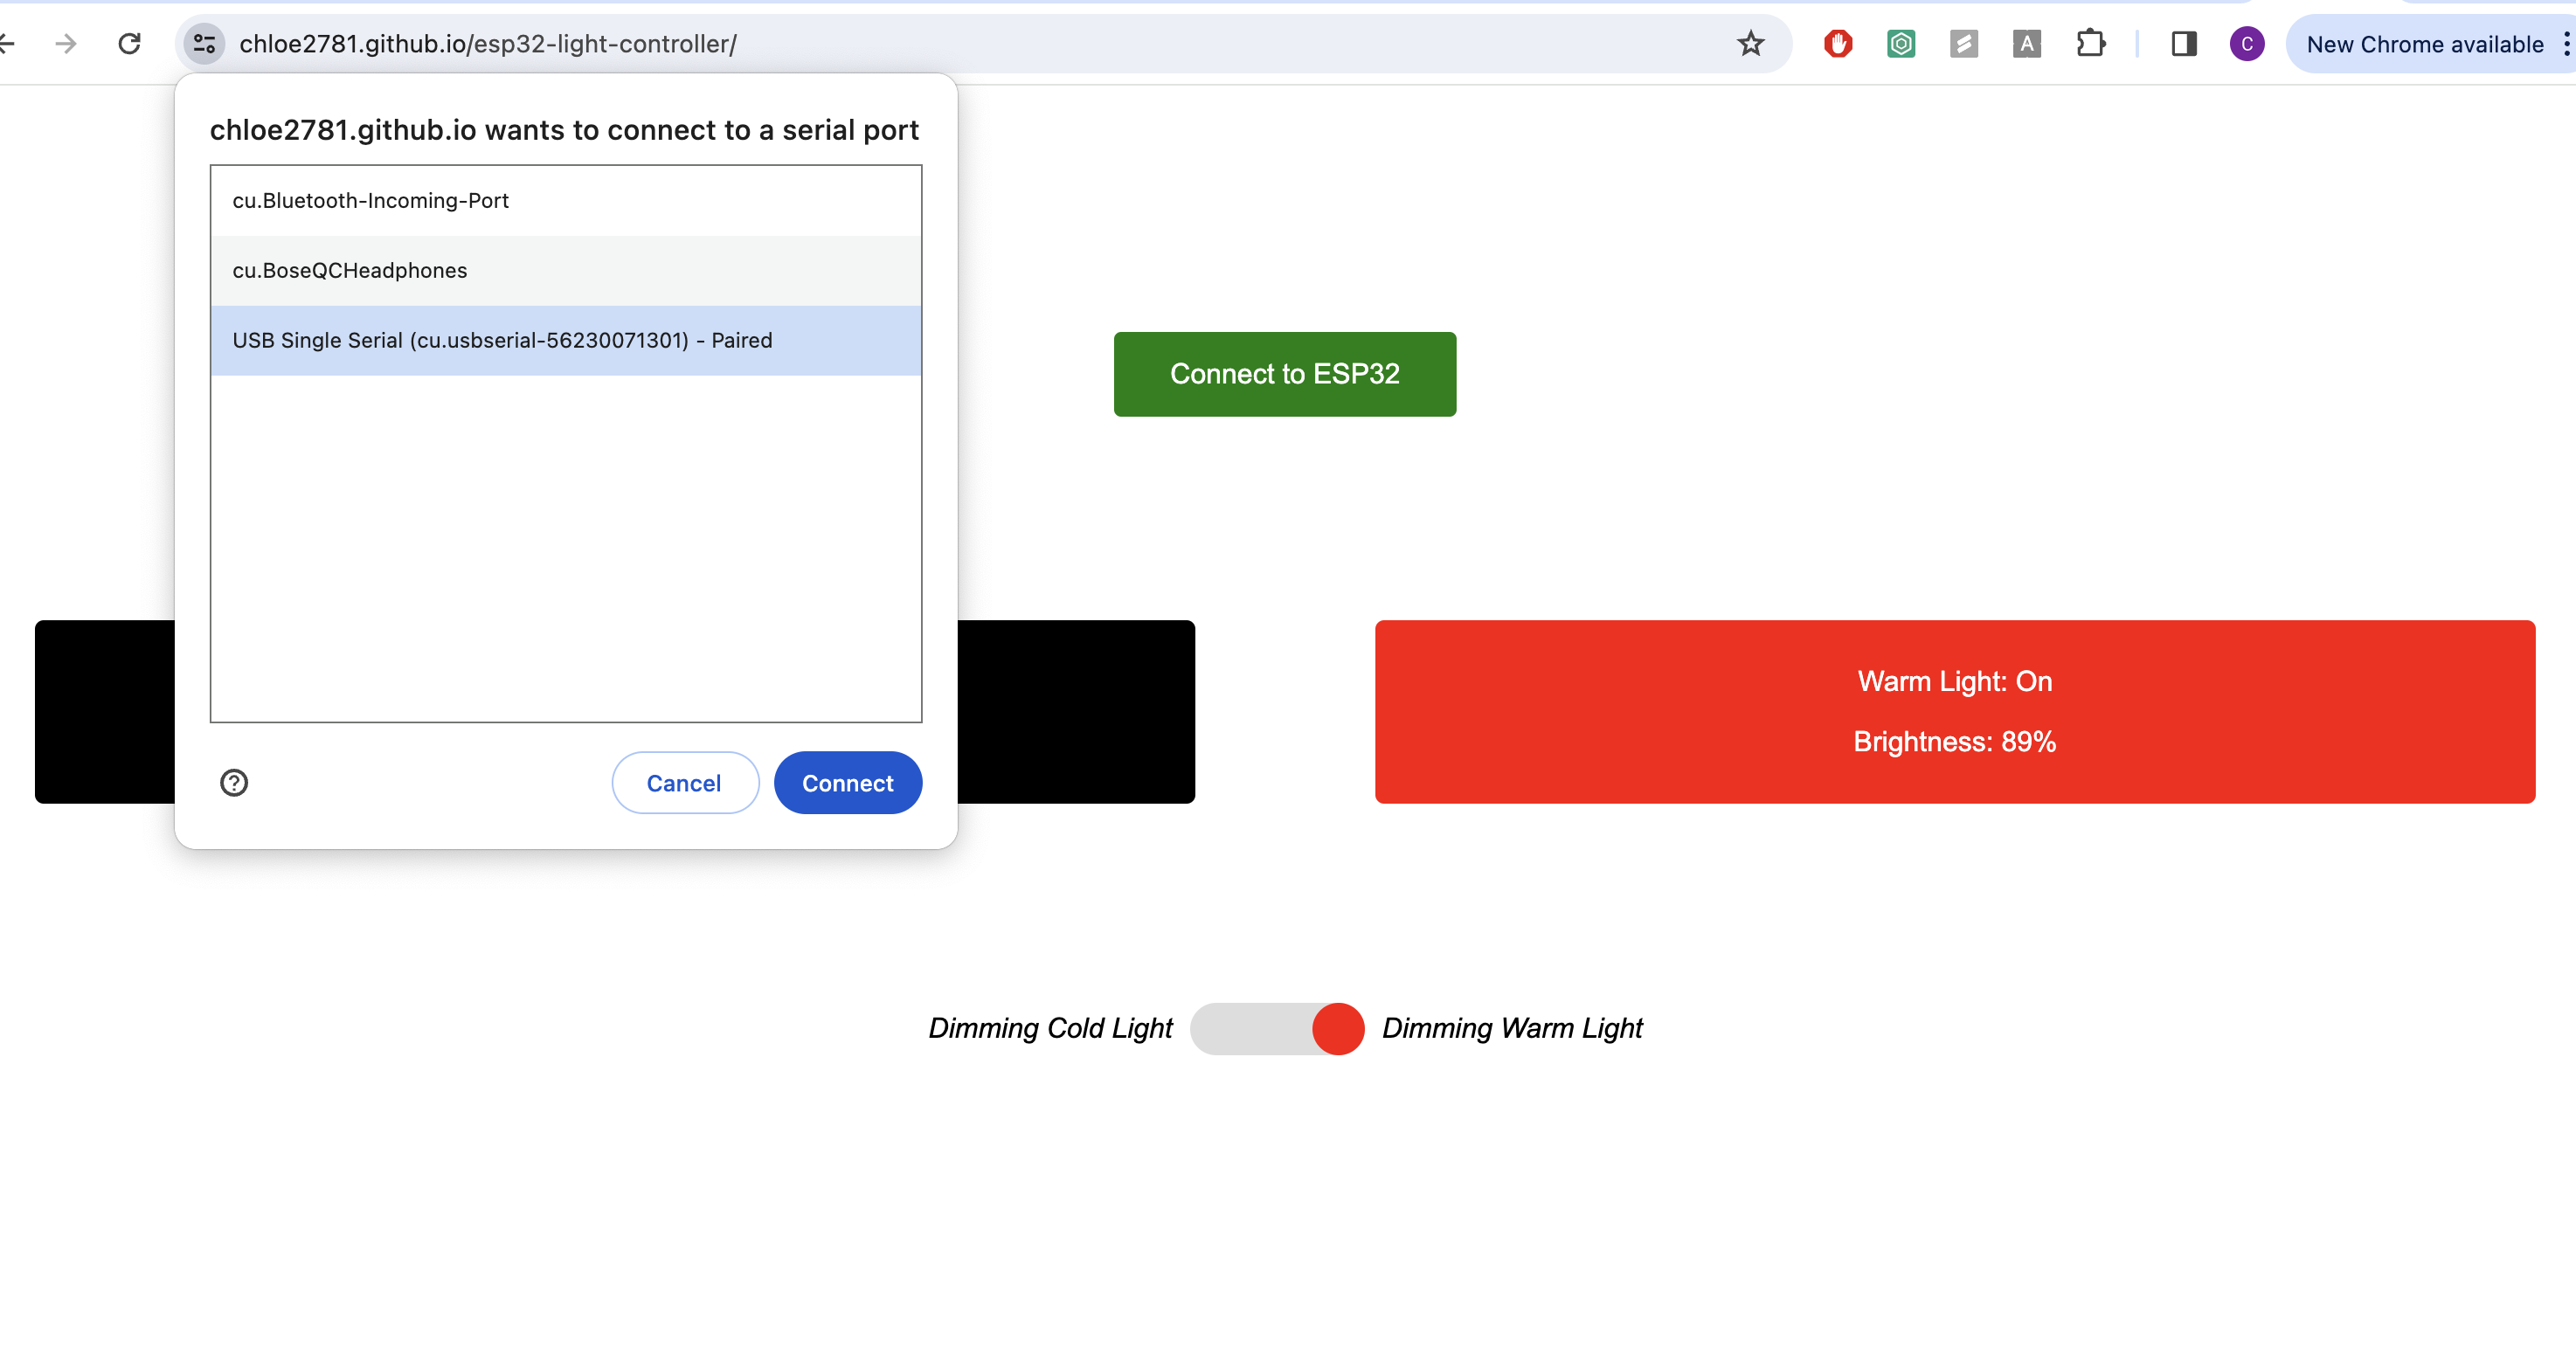Reload the page with the refresh icon
Image resolution: width=2576 pixels, height=1361 pixels.
pos(129,44)
